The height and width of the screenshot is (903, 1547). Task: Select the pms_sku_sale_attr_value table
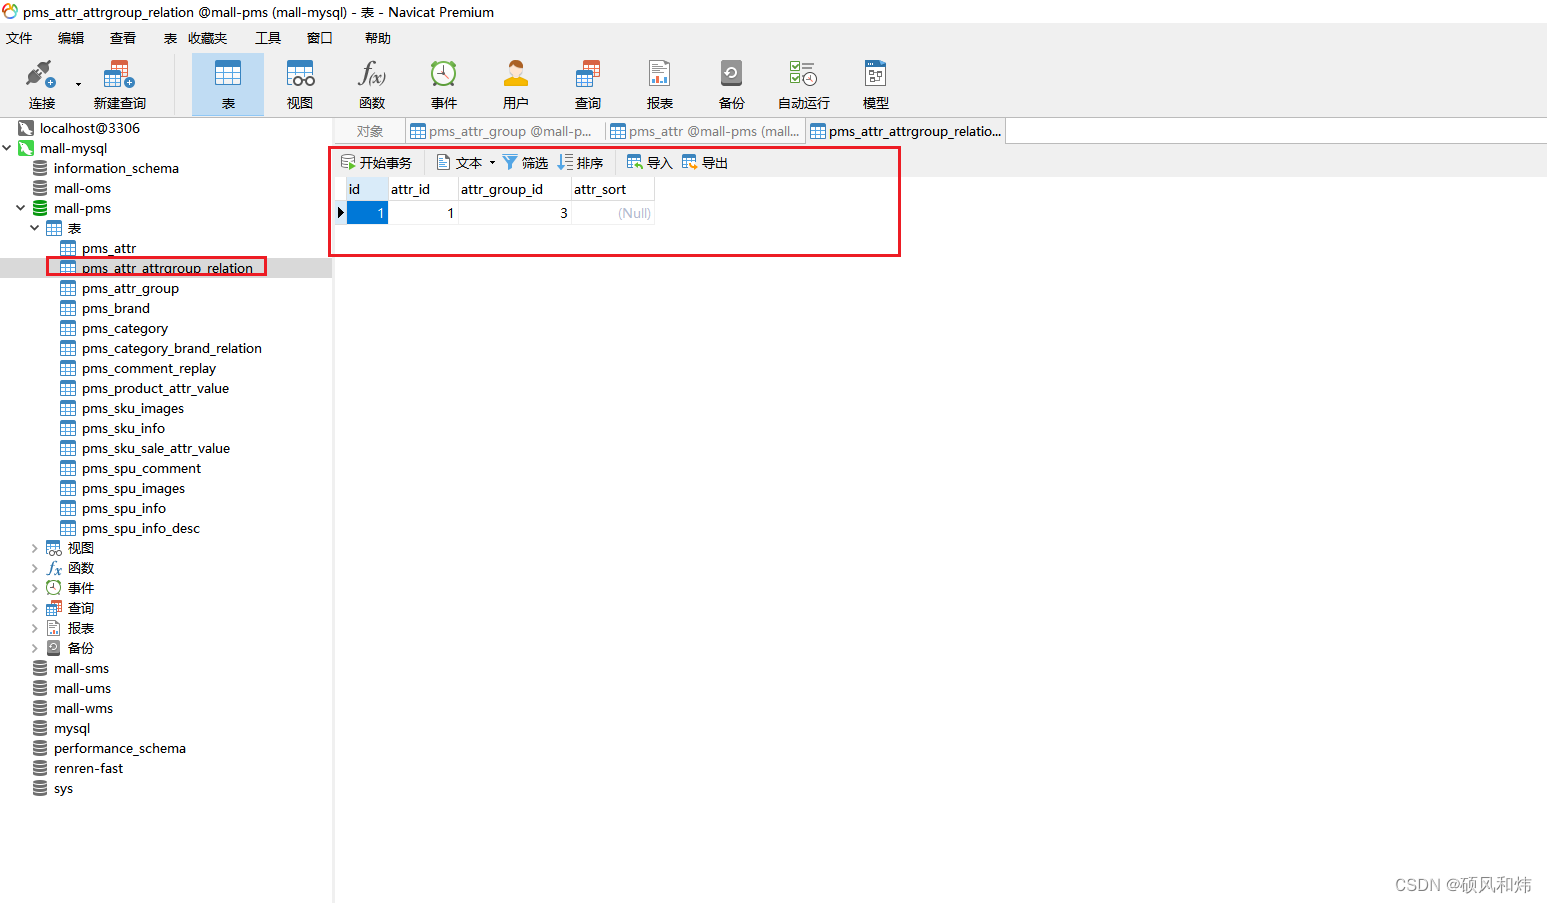[156, 448]
